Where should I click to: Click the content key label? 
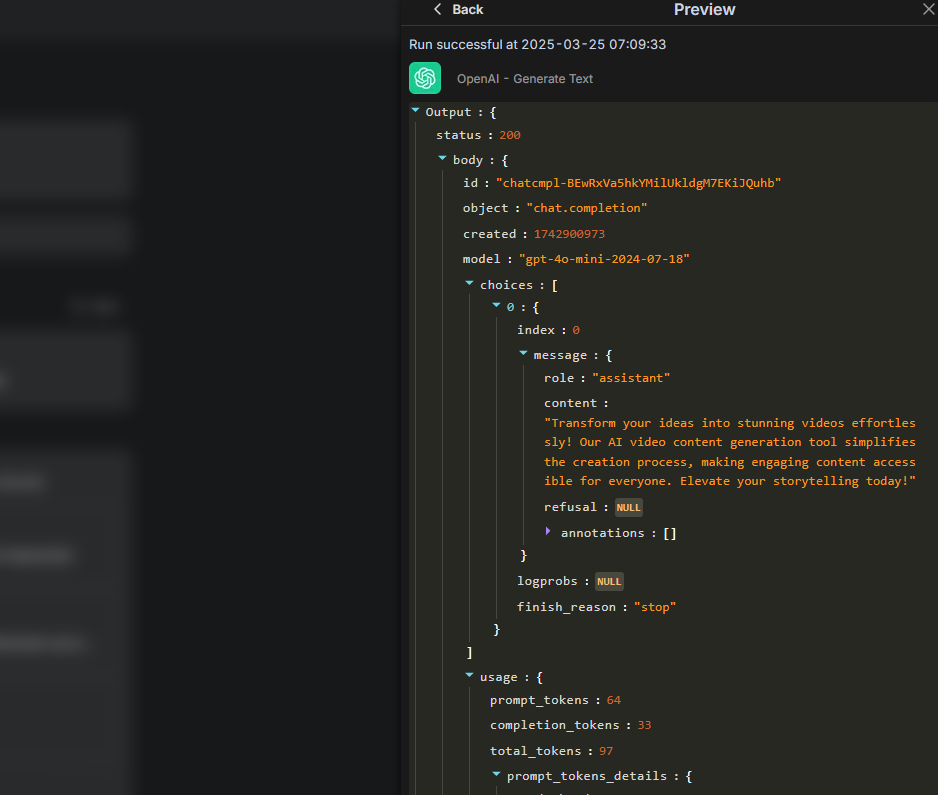click(570, 403)
